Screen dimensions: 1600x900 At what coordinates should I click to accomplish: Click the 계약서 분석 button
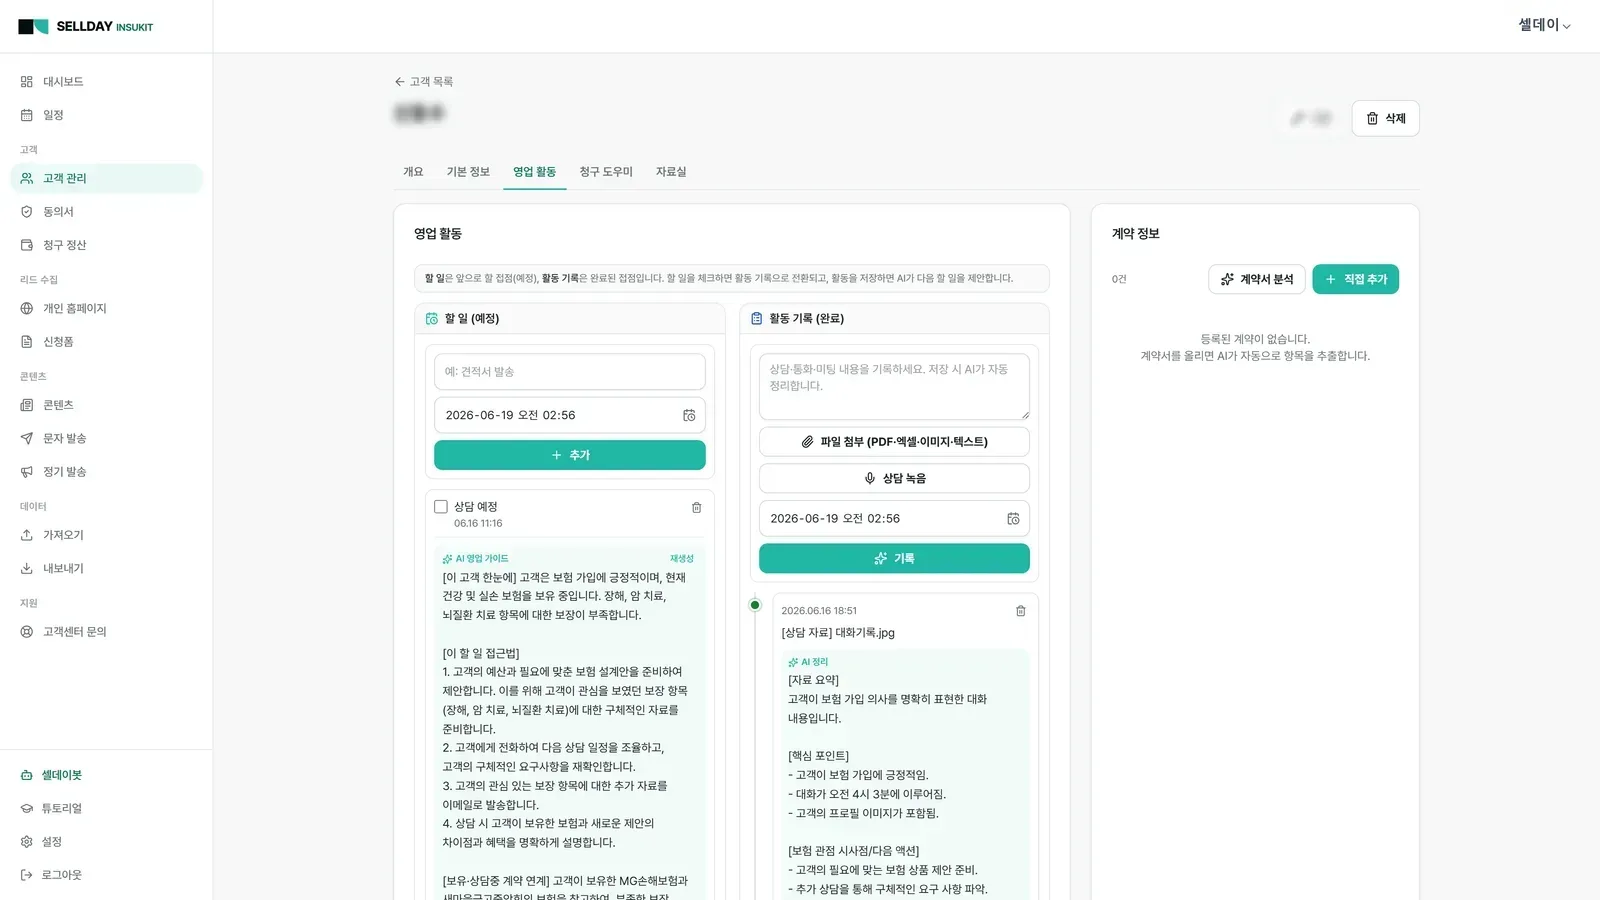tap(1257, 279)
